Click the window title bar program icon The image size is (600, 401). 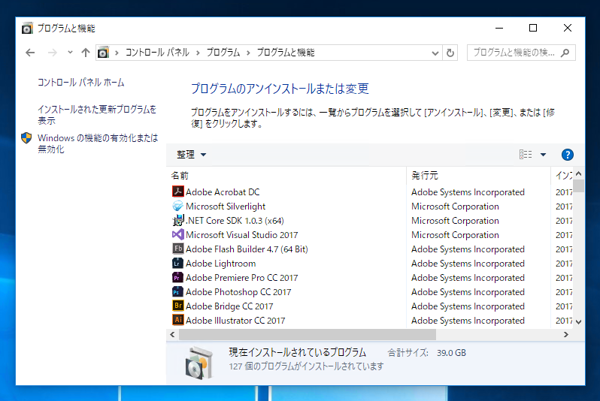[27, 28]
